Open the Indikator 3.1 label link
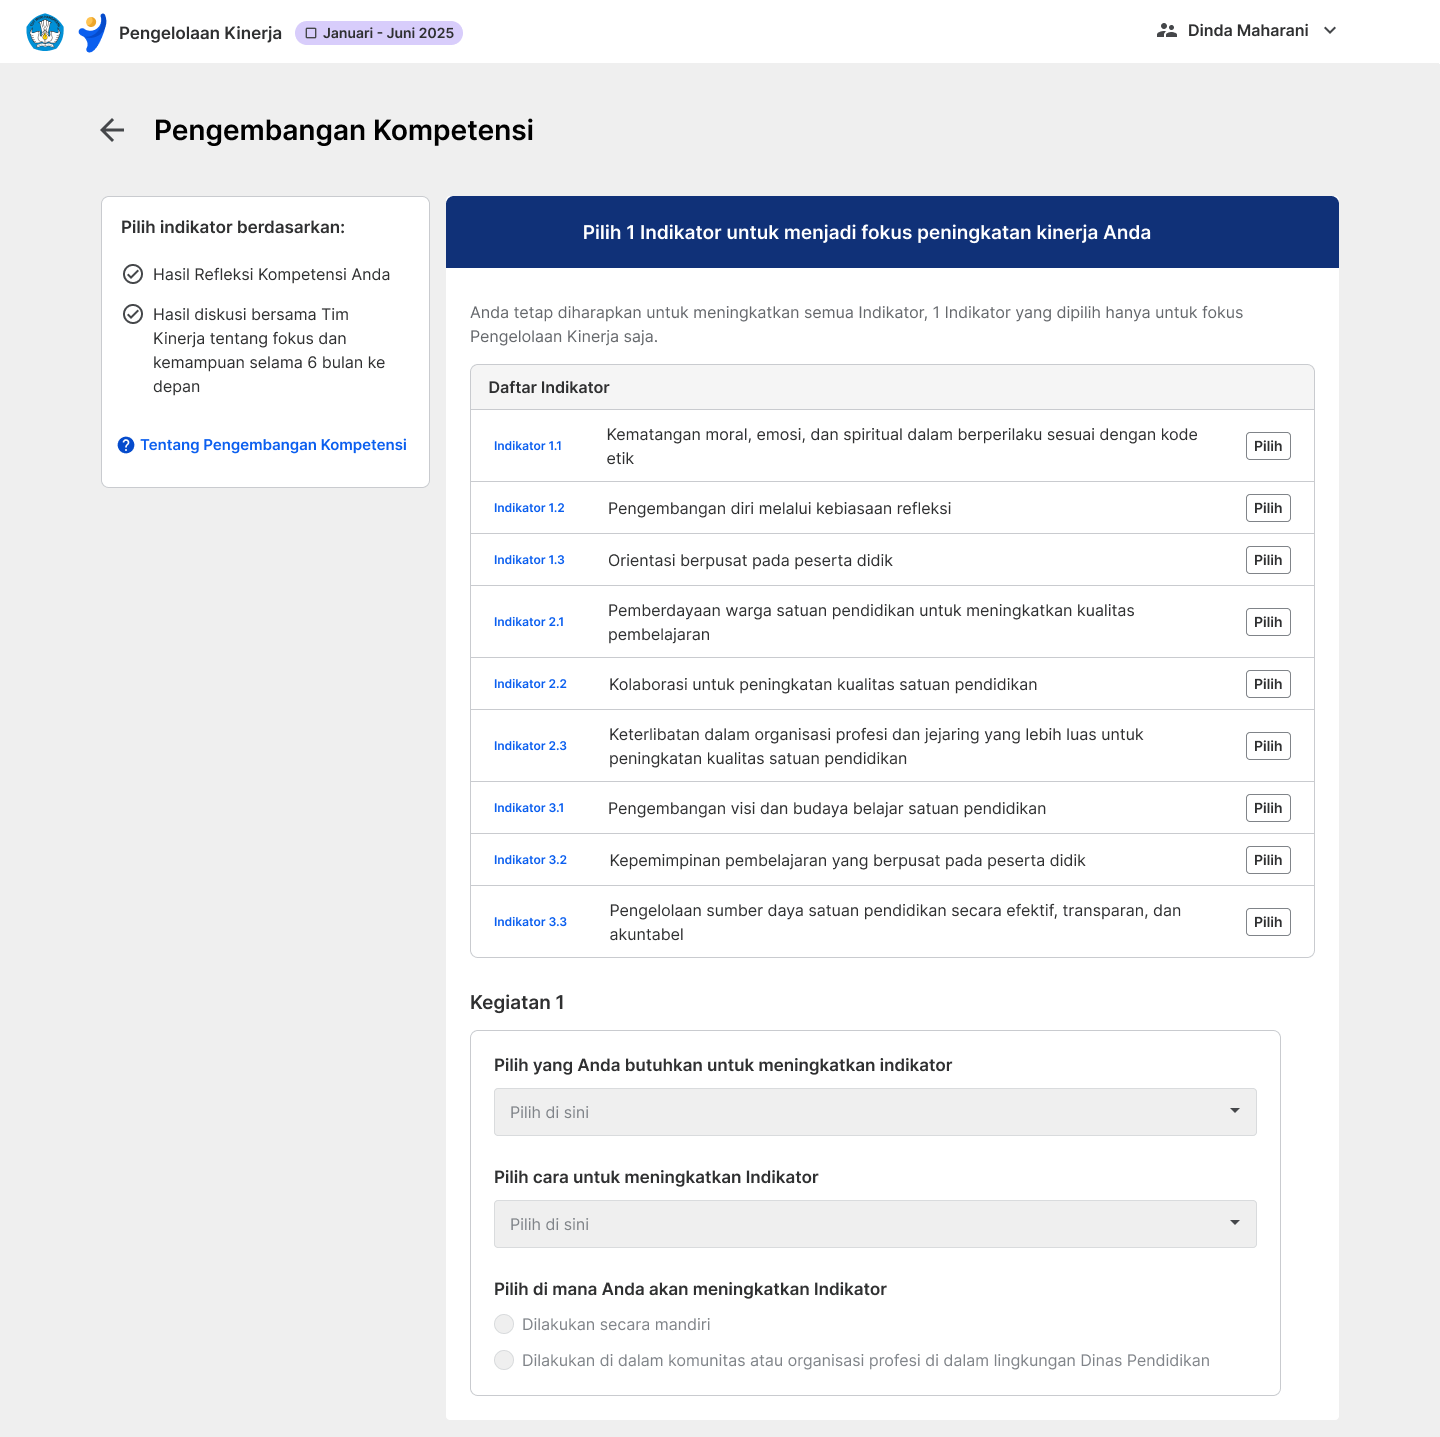The height and width of the screenshot is (1437, 1440). (529, 808)
